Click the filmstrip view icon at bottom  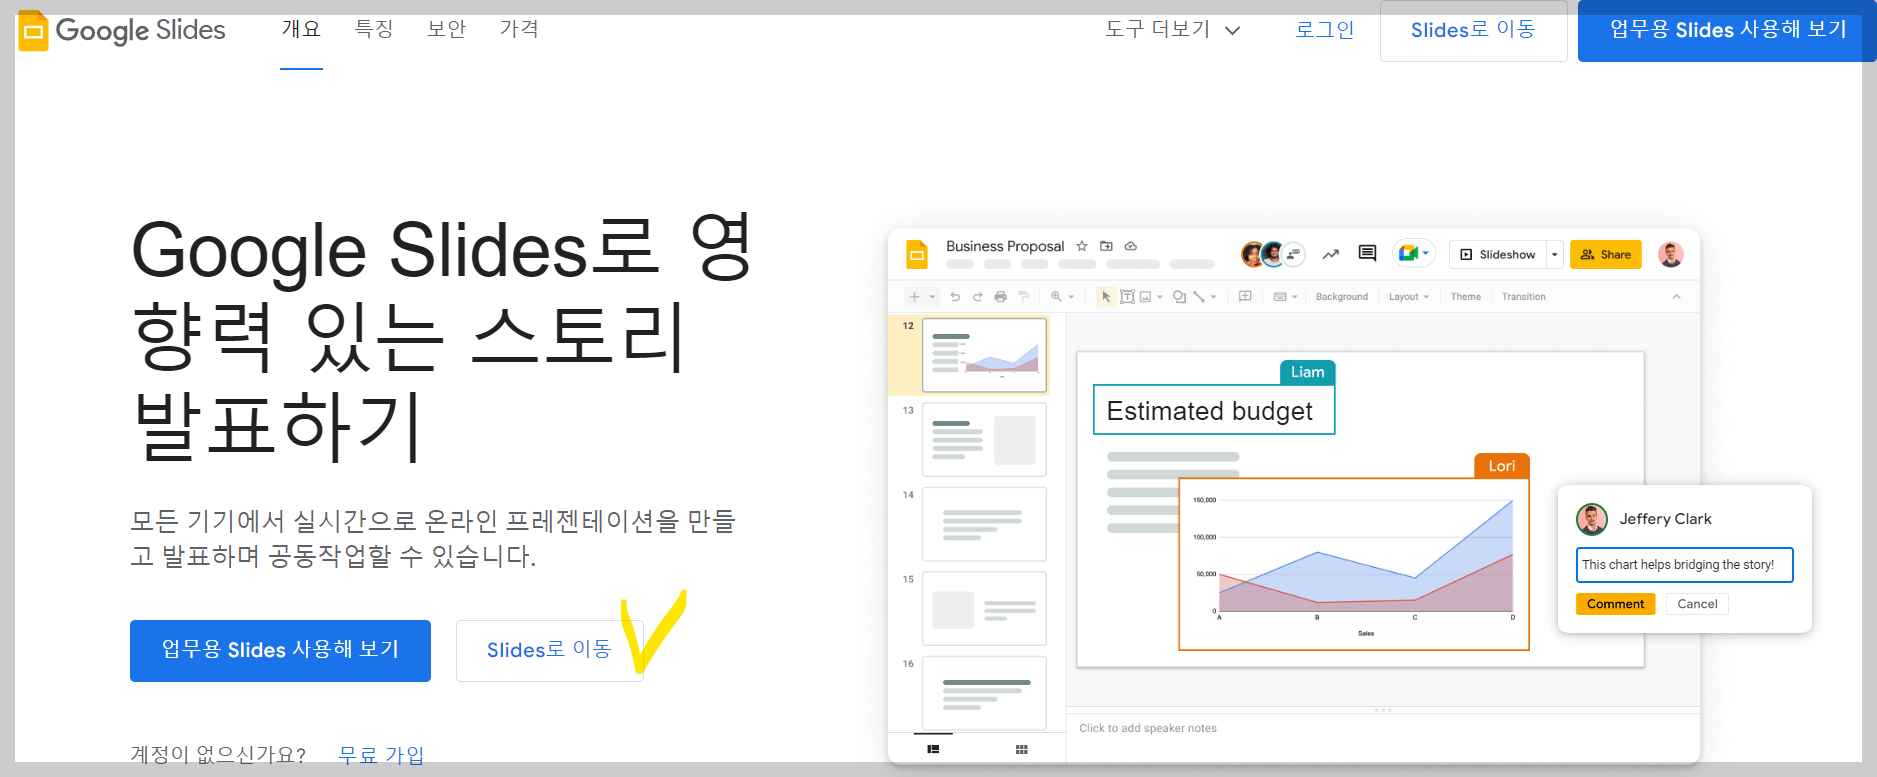click(933, 749)
